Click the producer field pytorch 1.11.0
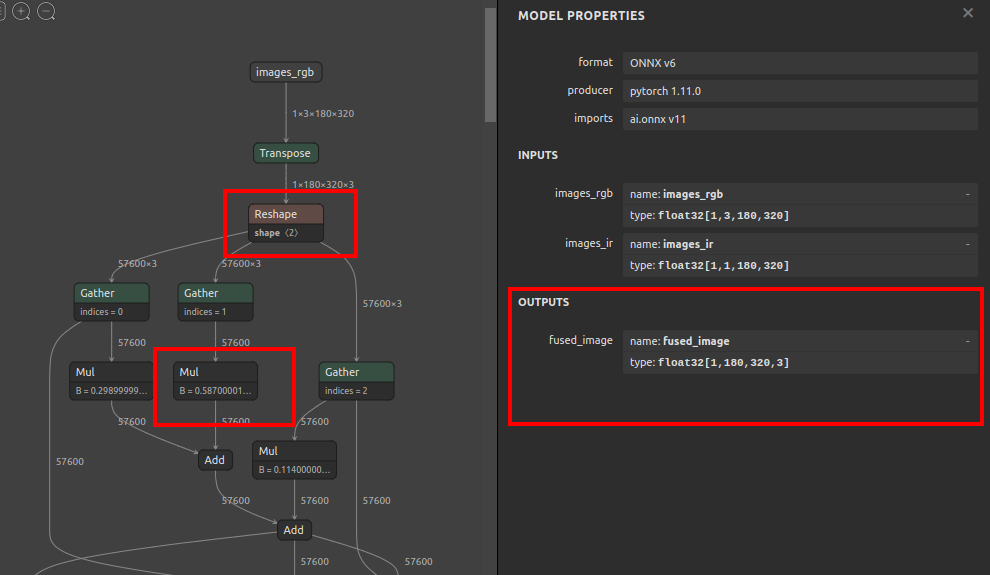 [800, 91]
